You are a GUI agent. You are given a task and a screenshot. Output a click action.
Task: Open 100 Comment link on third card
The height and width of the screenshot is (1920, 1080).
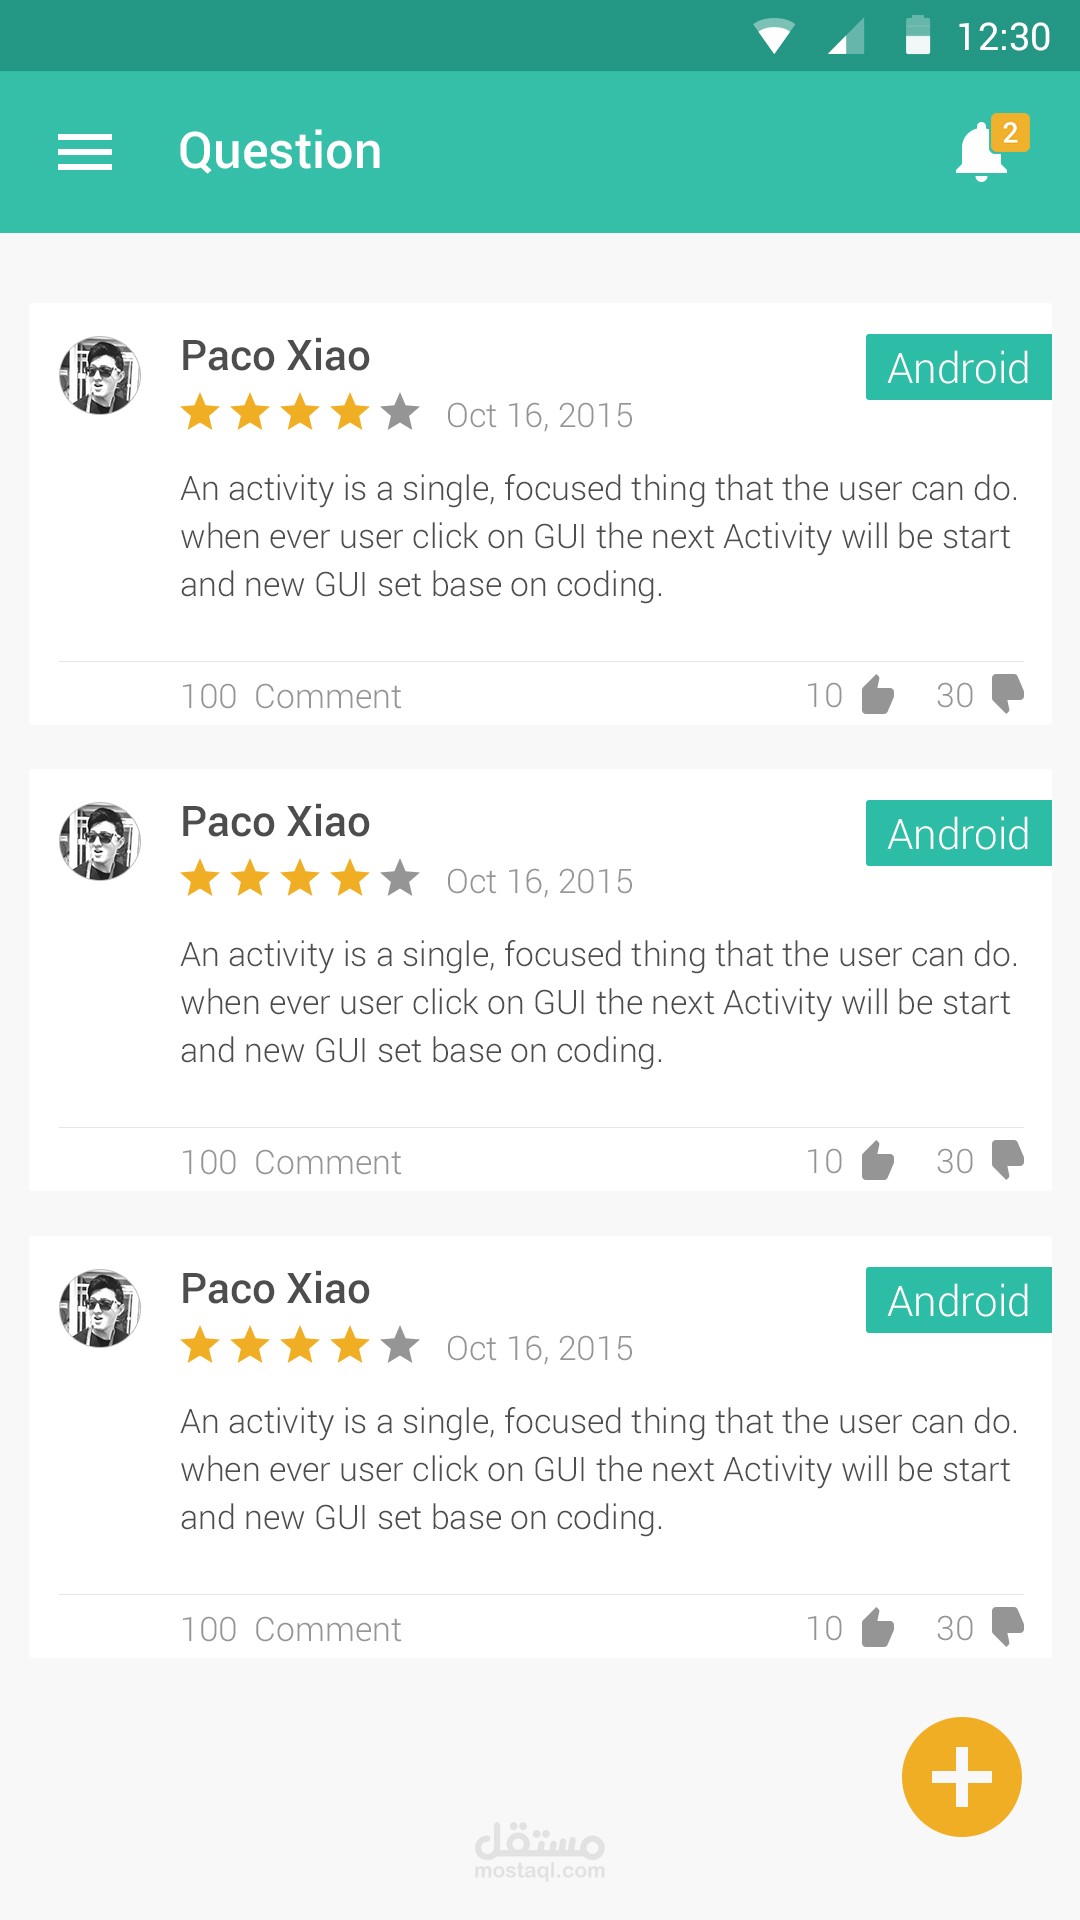[x=291, y=1629]
